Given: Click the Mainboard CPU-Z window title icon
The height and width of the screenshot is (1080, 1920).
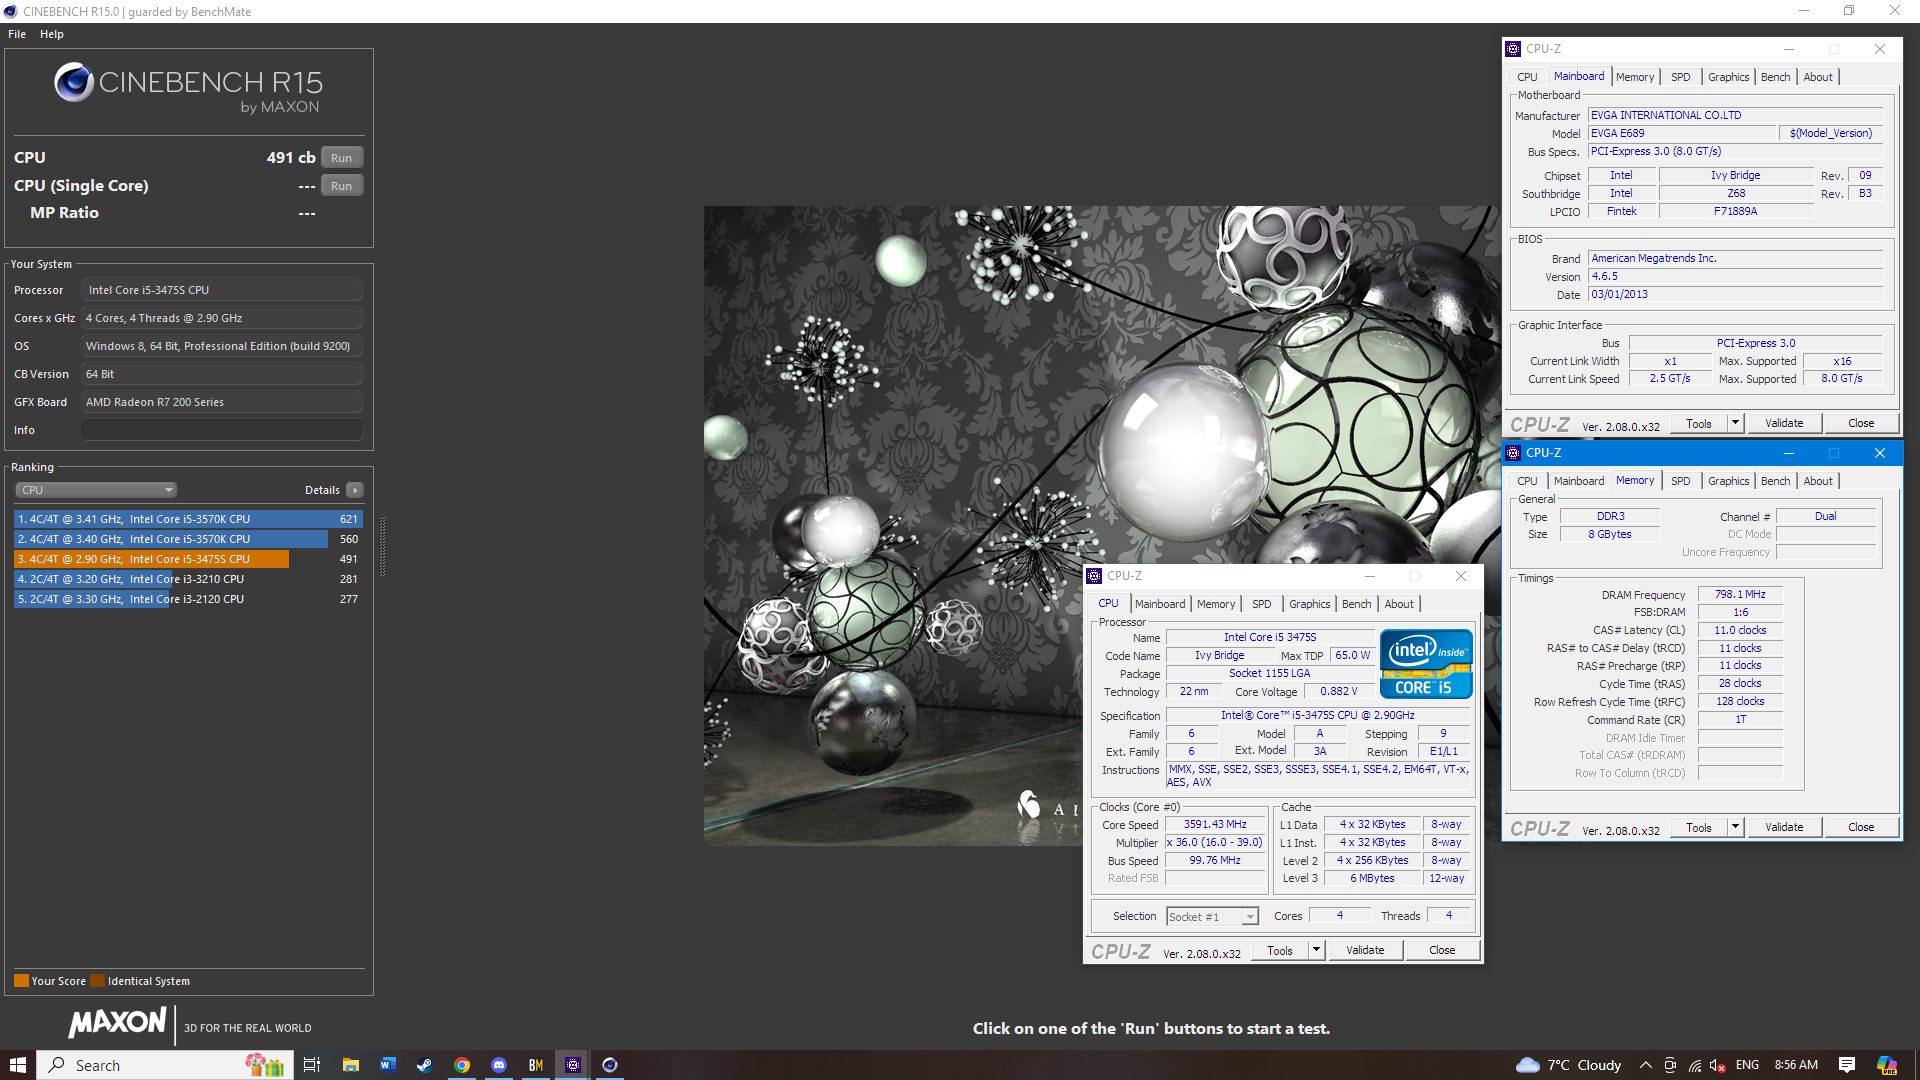Looking at the screenshot, I should tap(1513, 49).
